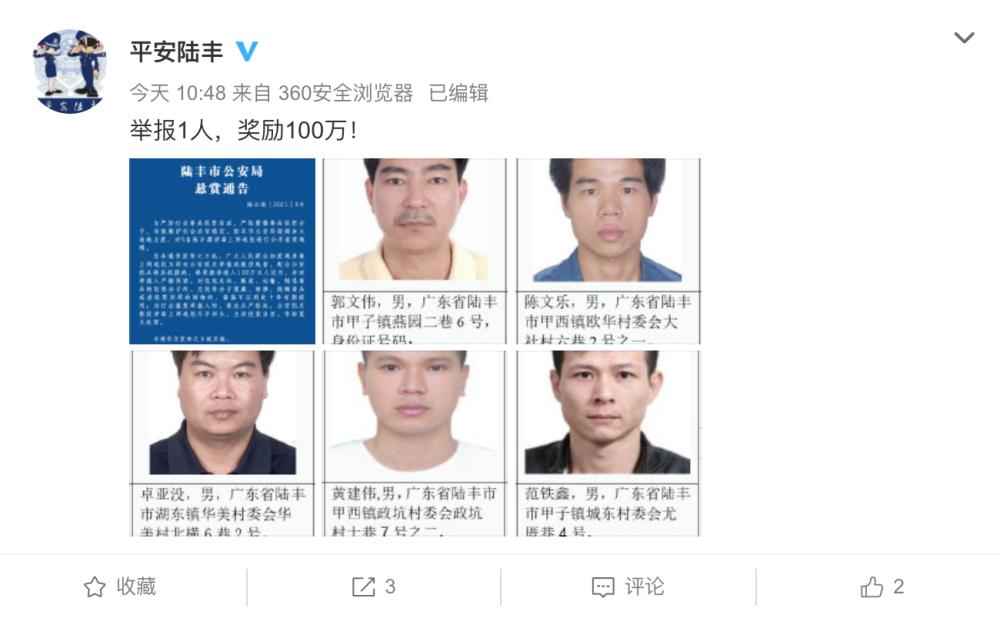This screenshot has height=618, width=1000.
Task: Open the blue 悬赏通告 notice image
Action: coord(222,251)
